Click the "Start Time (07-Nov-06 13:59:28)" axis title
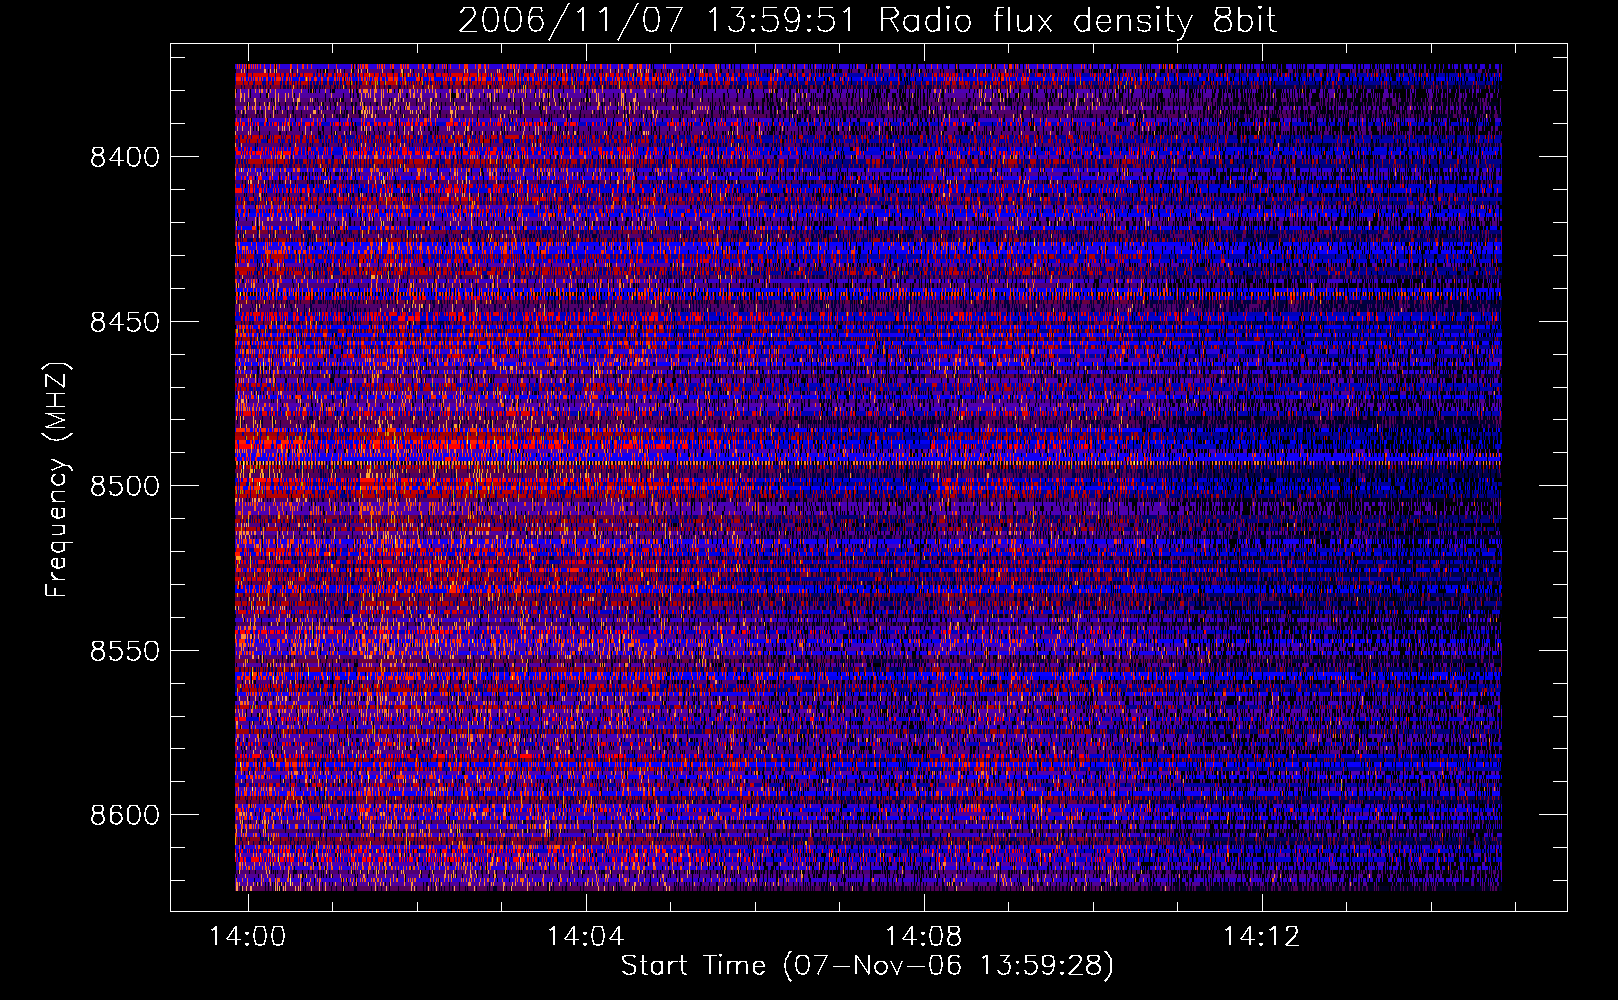 [x=867, y=966]
